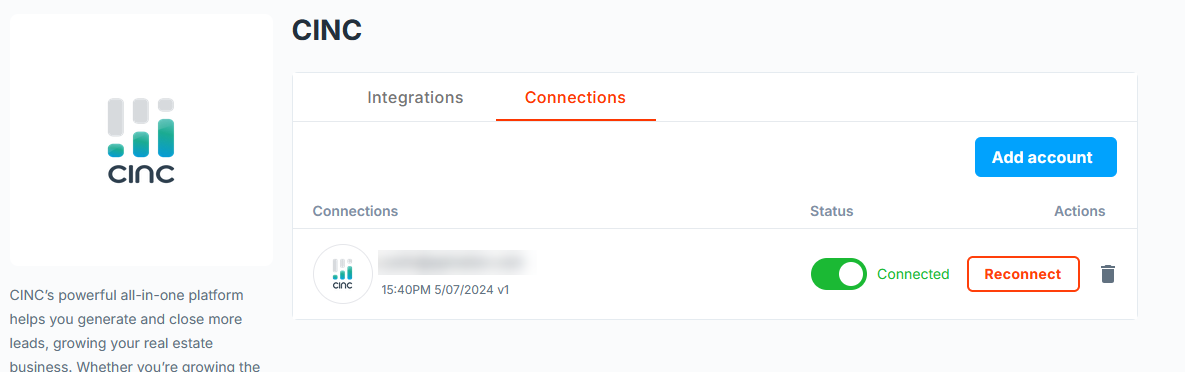The width and height of the screenshot is (1185, 372).
Task: Click the Connections column header
Action: point(355,211)
